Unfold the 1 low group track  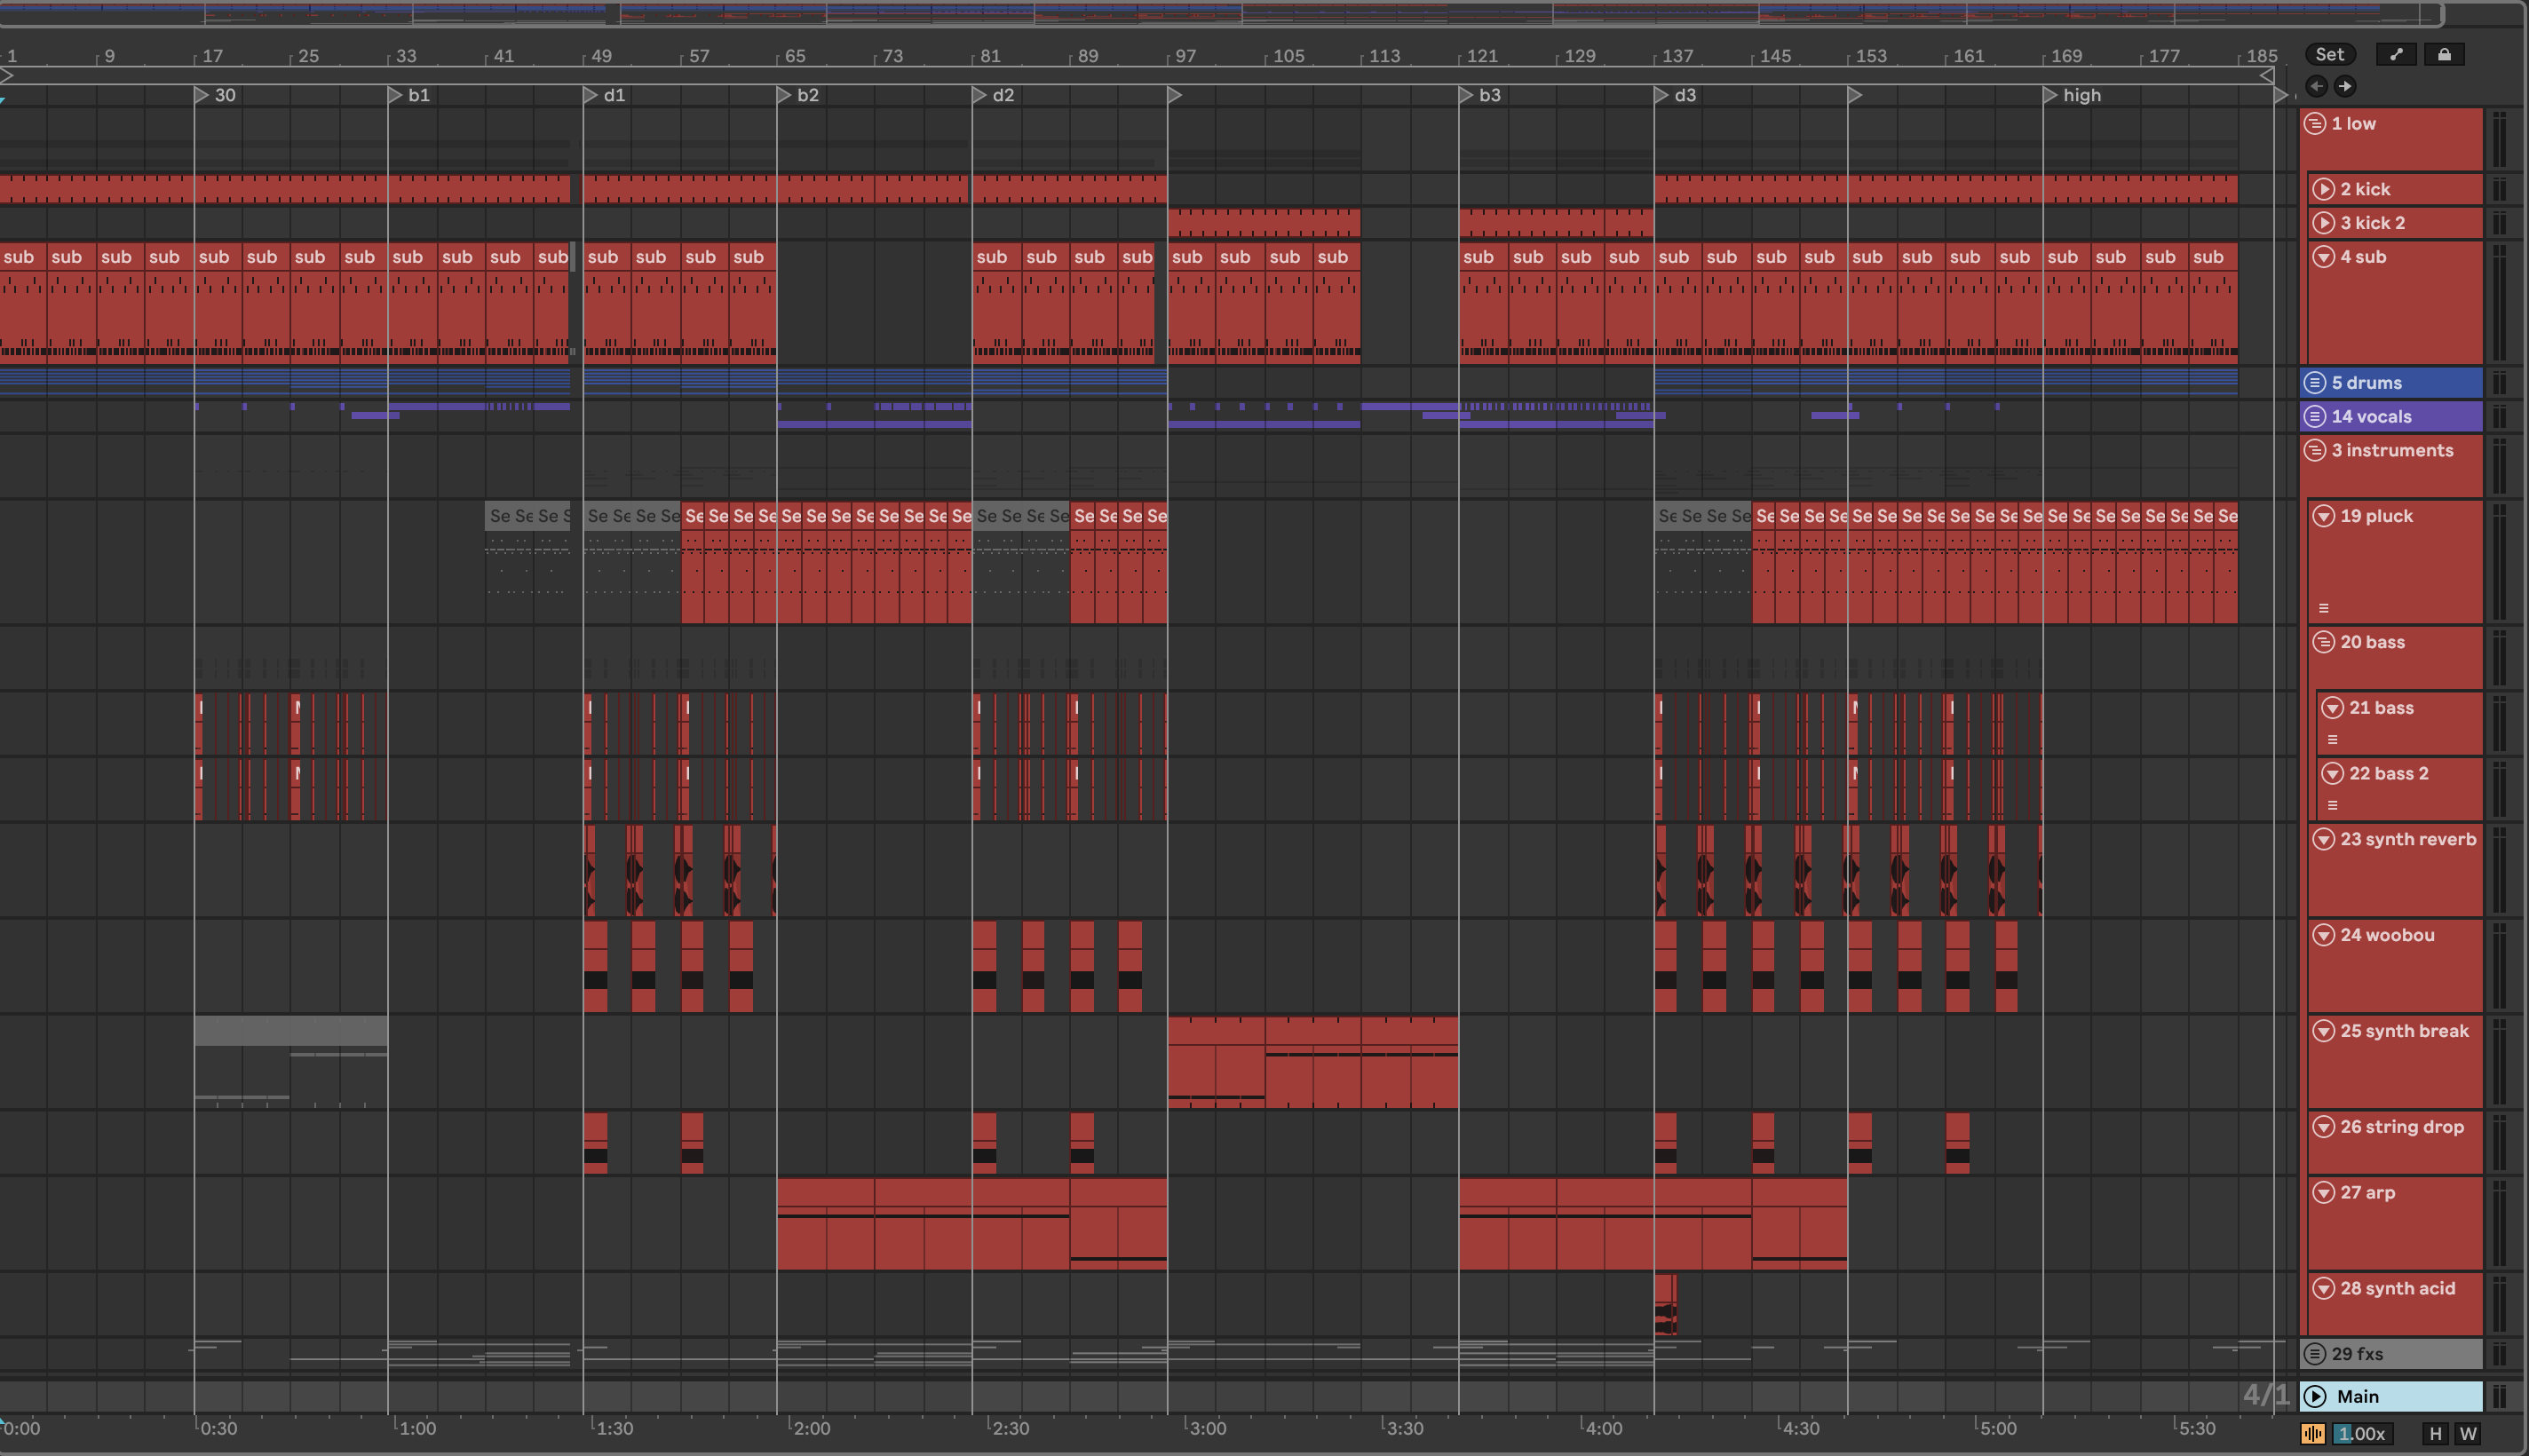tap(2315, 124)
